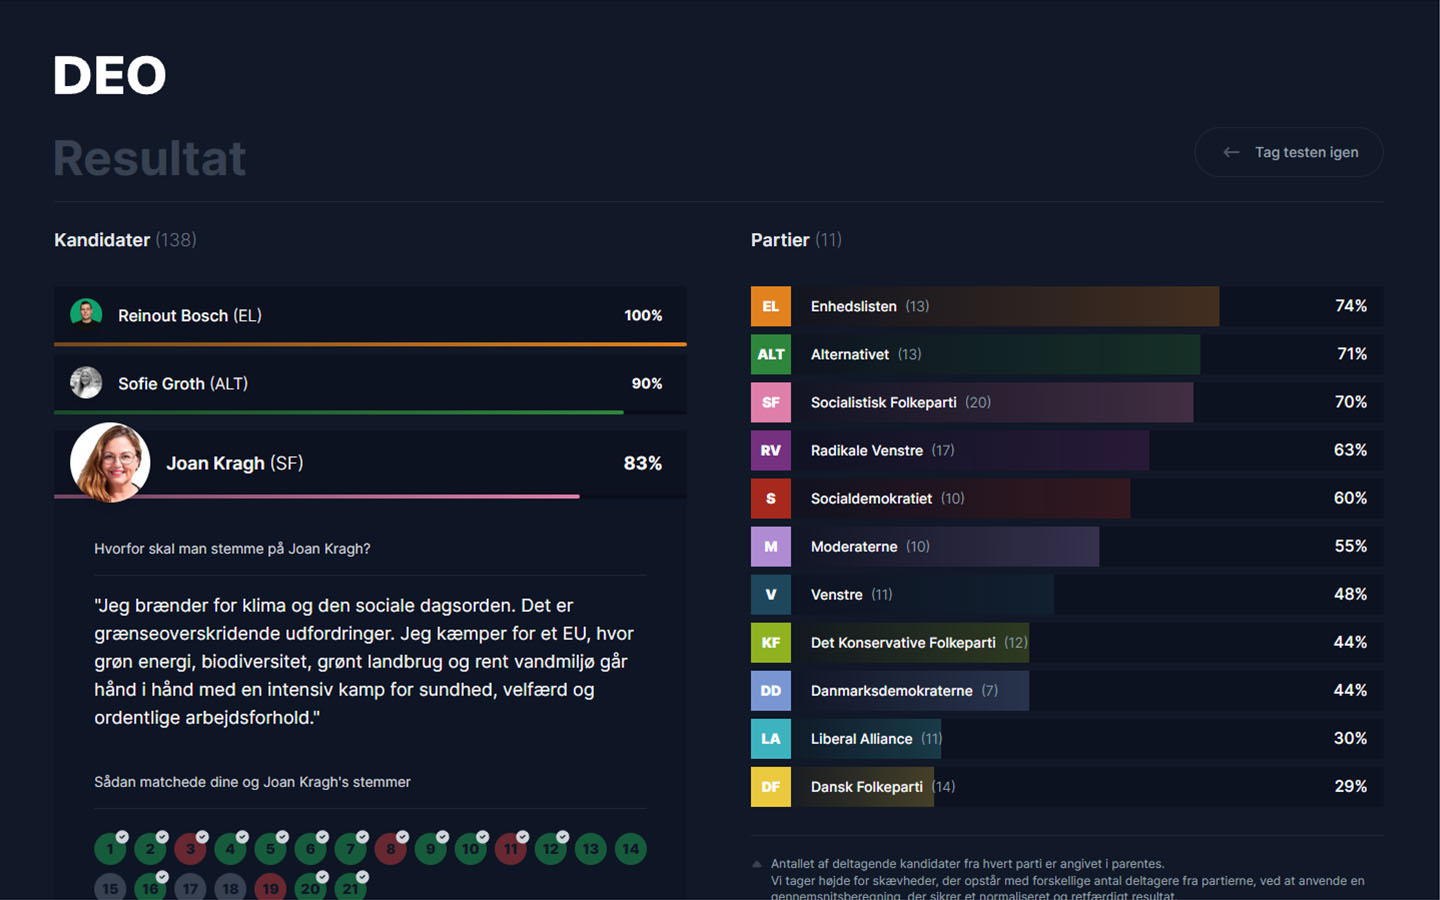Viewport: 1440px width, 900px height.
Task: Click the green match bar under Sofie Groth
Action: click(x=339, y=412)
